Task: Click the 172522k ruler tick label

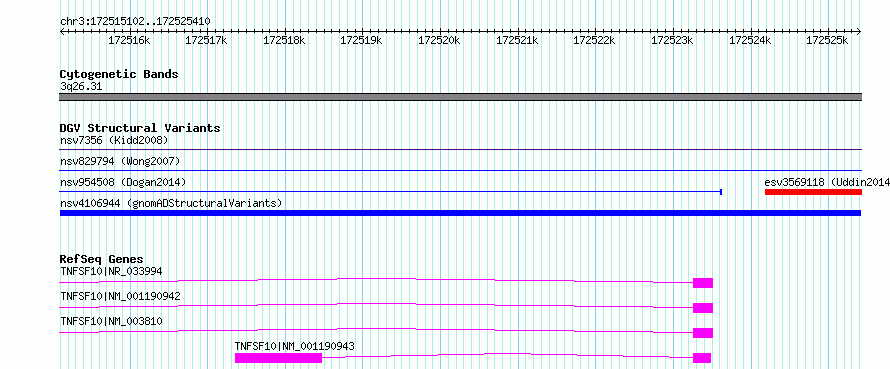Action: tap(594, 40)
